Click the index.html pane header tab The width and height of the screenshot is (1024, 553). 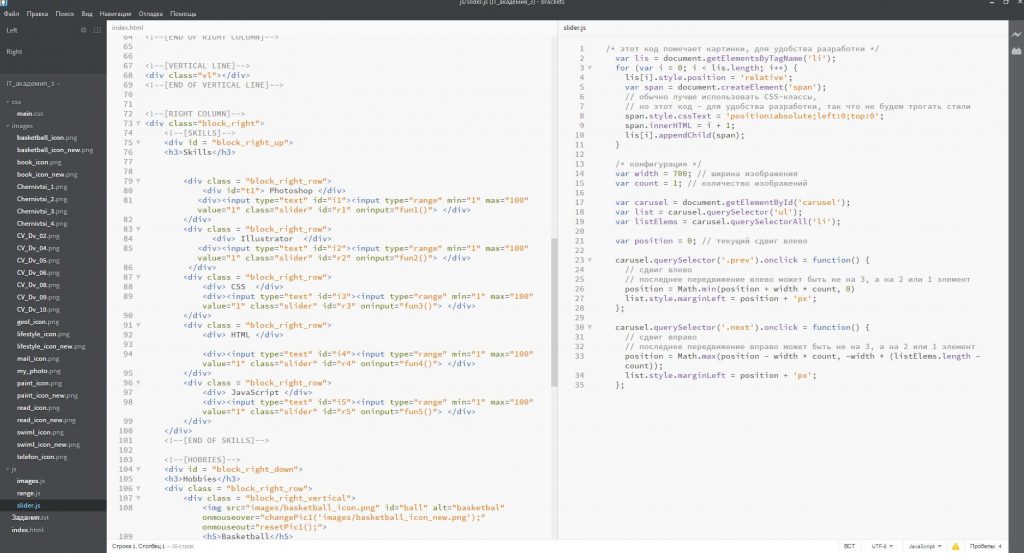tap(127, 28)
